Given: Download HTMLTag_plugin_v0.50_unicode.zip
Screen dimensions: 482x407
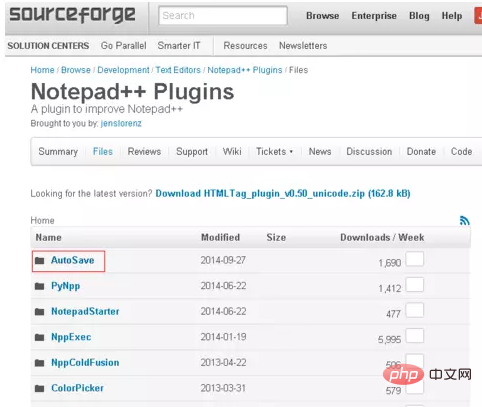Looking at the screenshot, I should click(x=283, y=193).
